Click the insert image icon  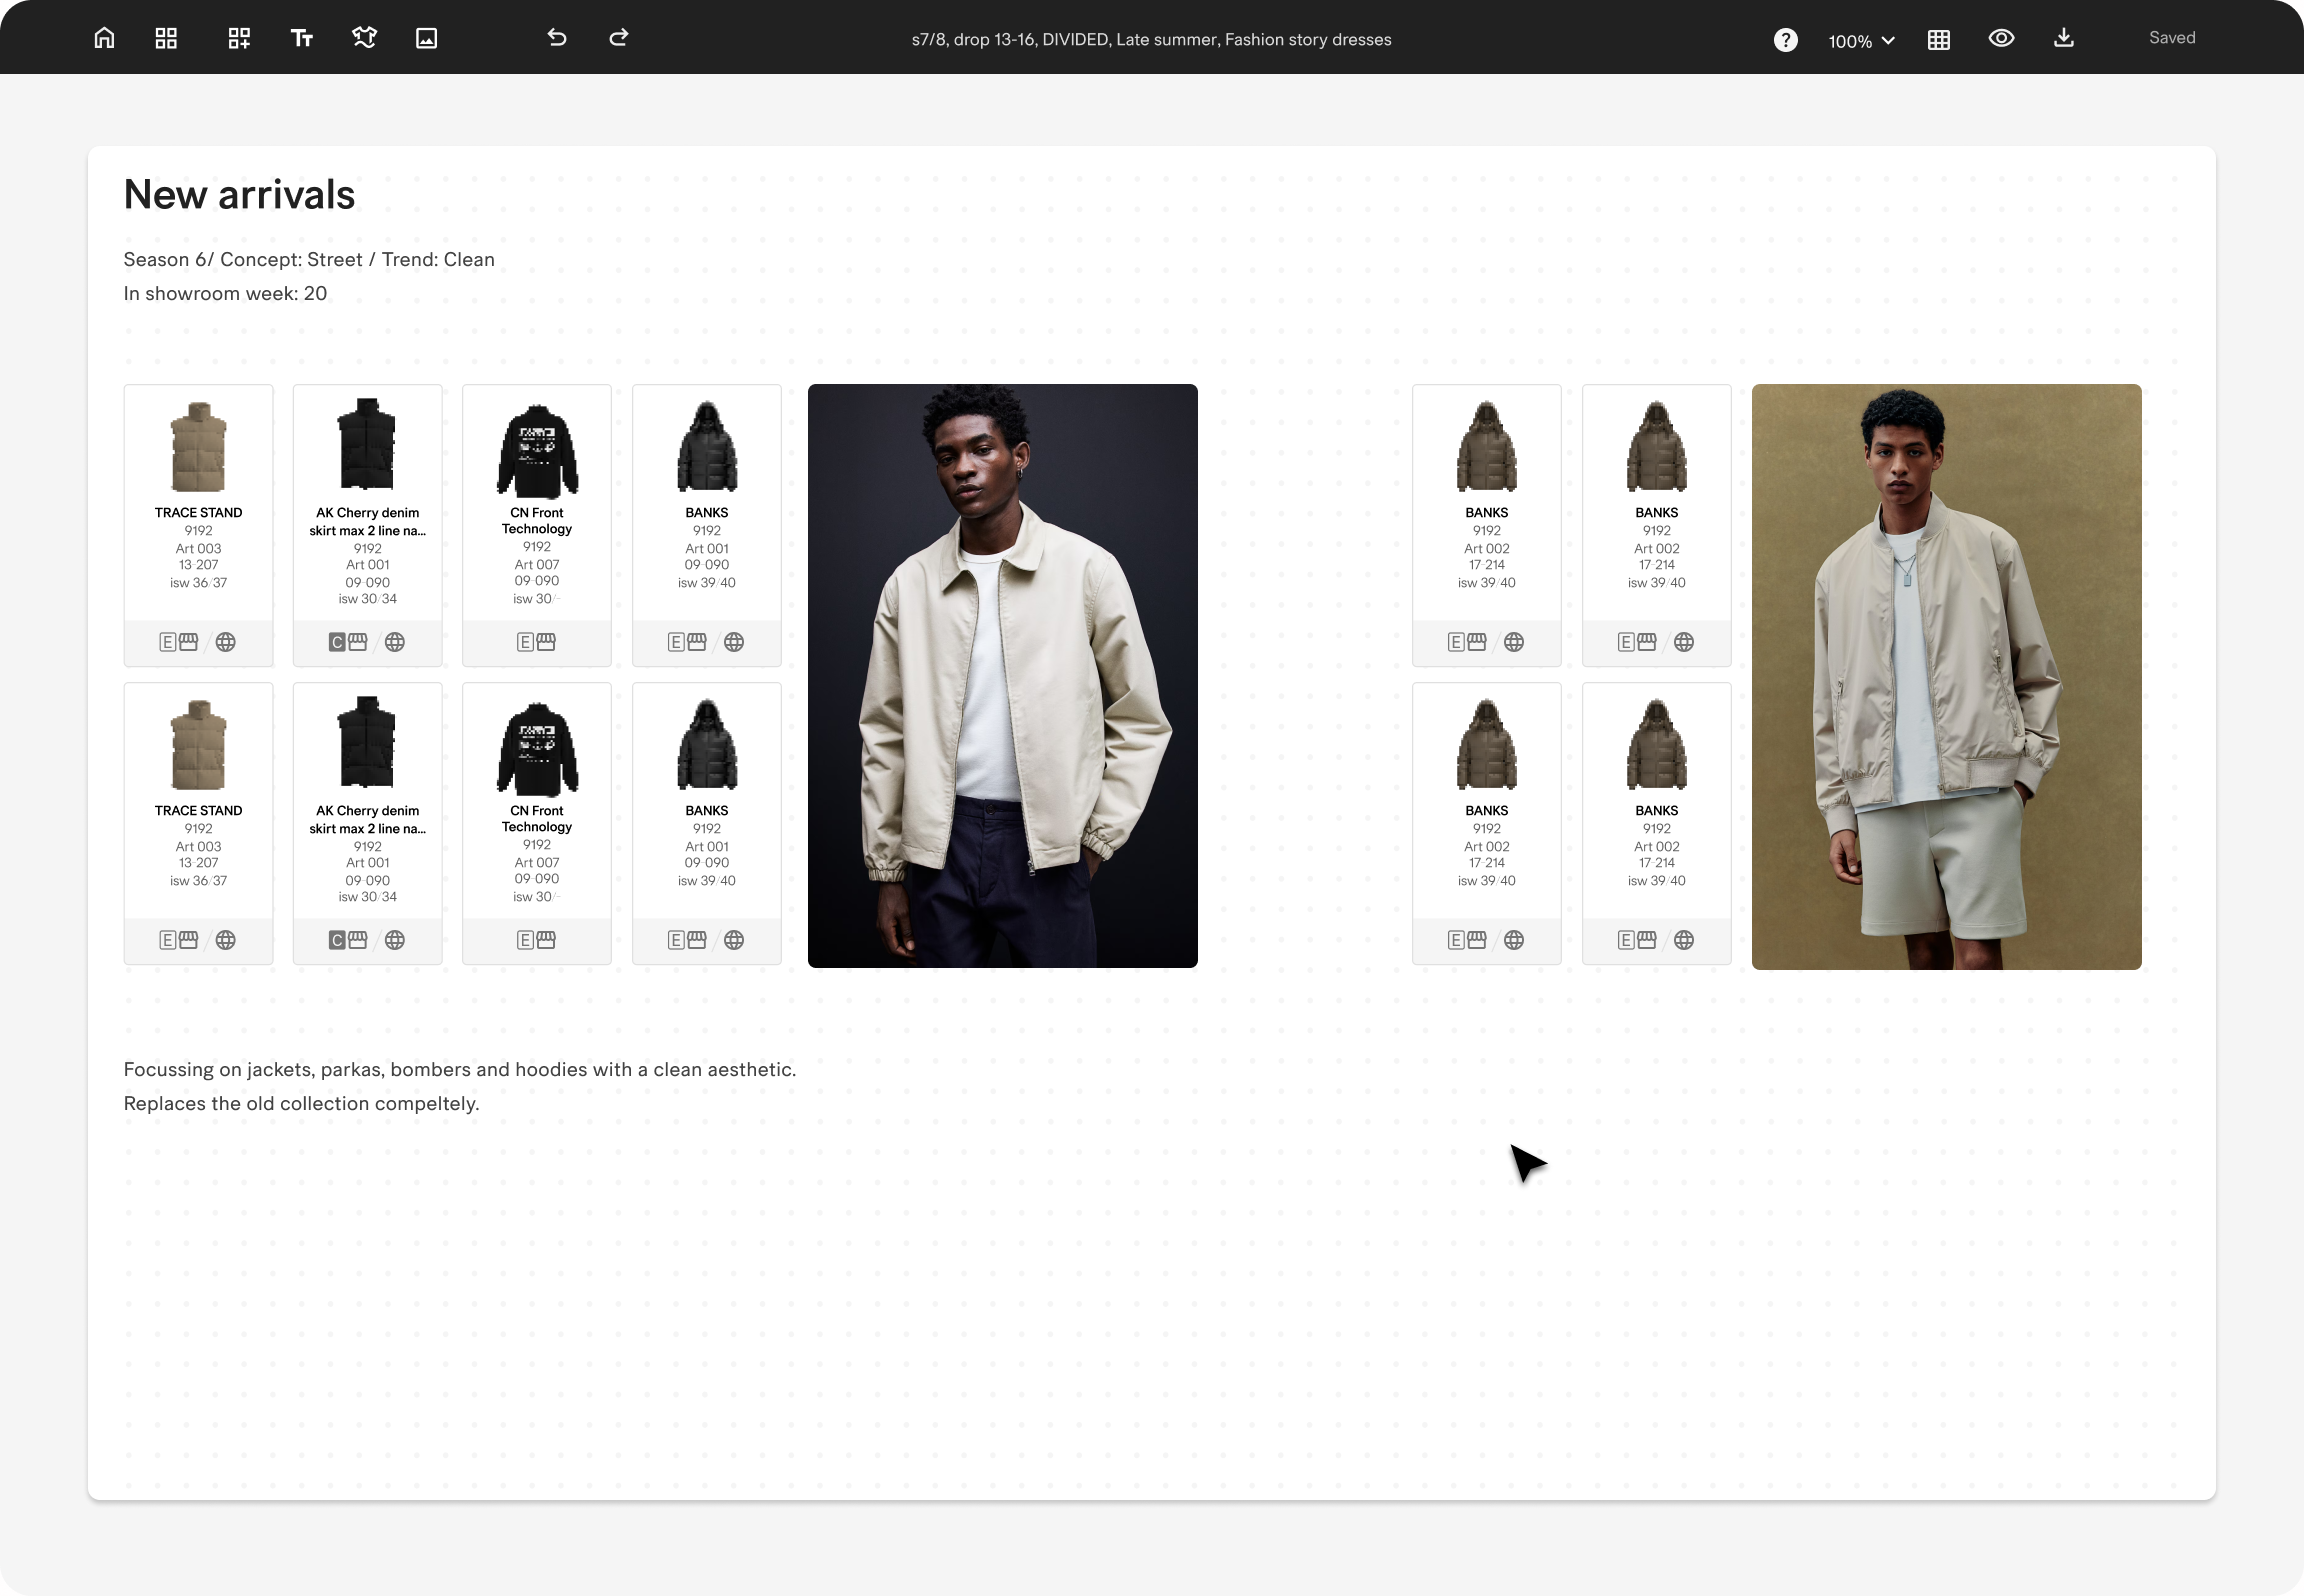(x=426, y=38)
